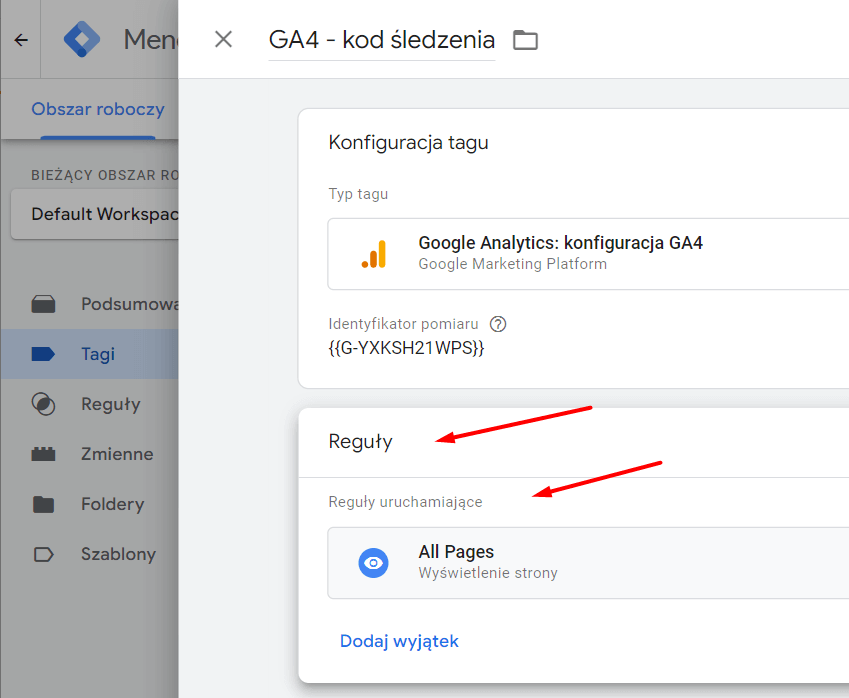Viewport: 849px width, 698px height.
Task: Click the Dodaj wyjątek link
Action: tap(399, 641)
